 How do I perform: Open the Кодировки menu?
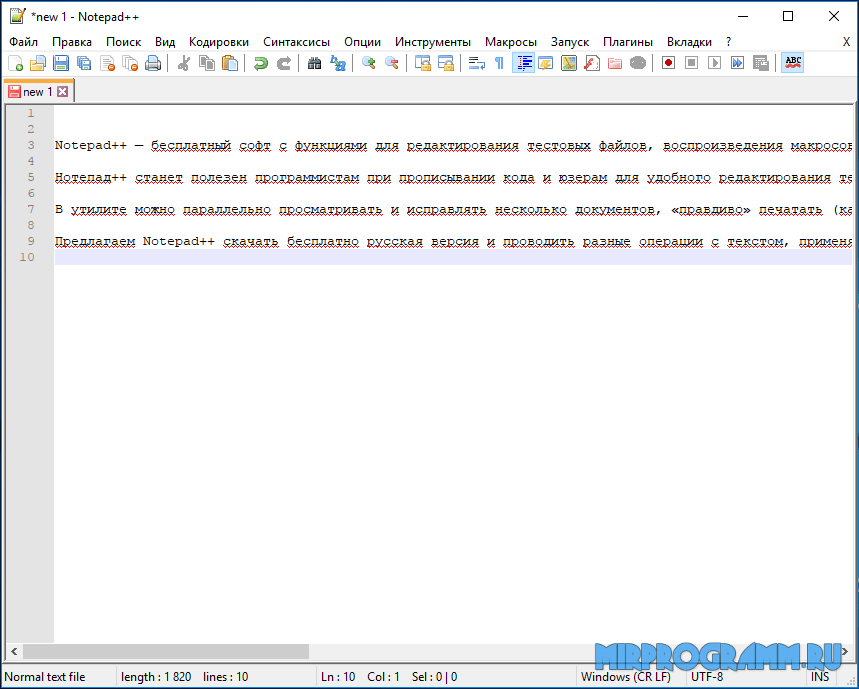tap(219, 42)
